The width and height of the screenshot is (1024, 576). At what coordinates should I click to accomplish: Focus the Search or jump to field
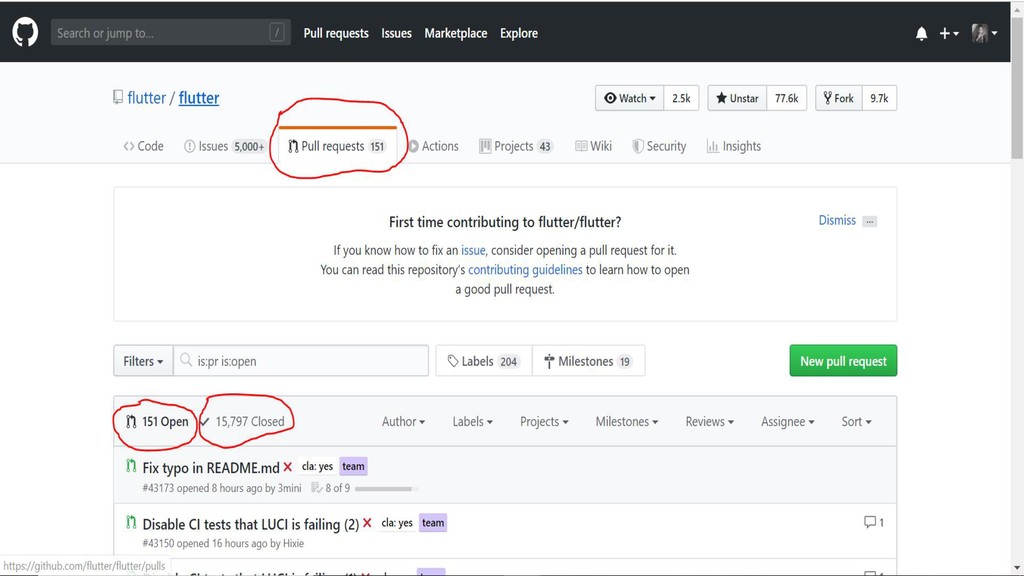pyautogui.click(x=170, y=33)
